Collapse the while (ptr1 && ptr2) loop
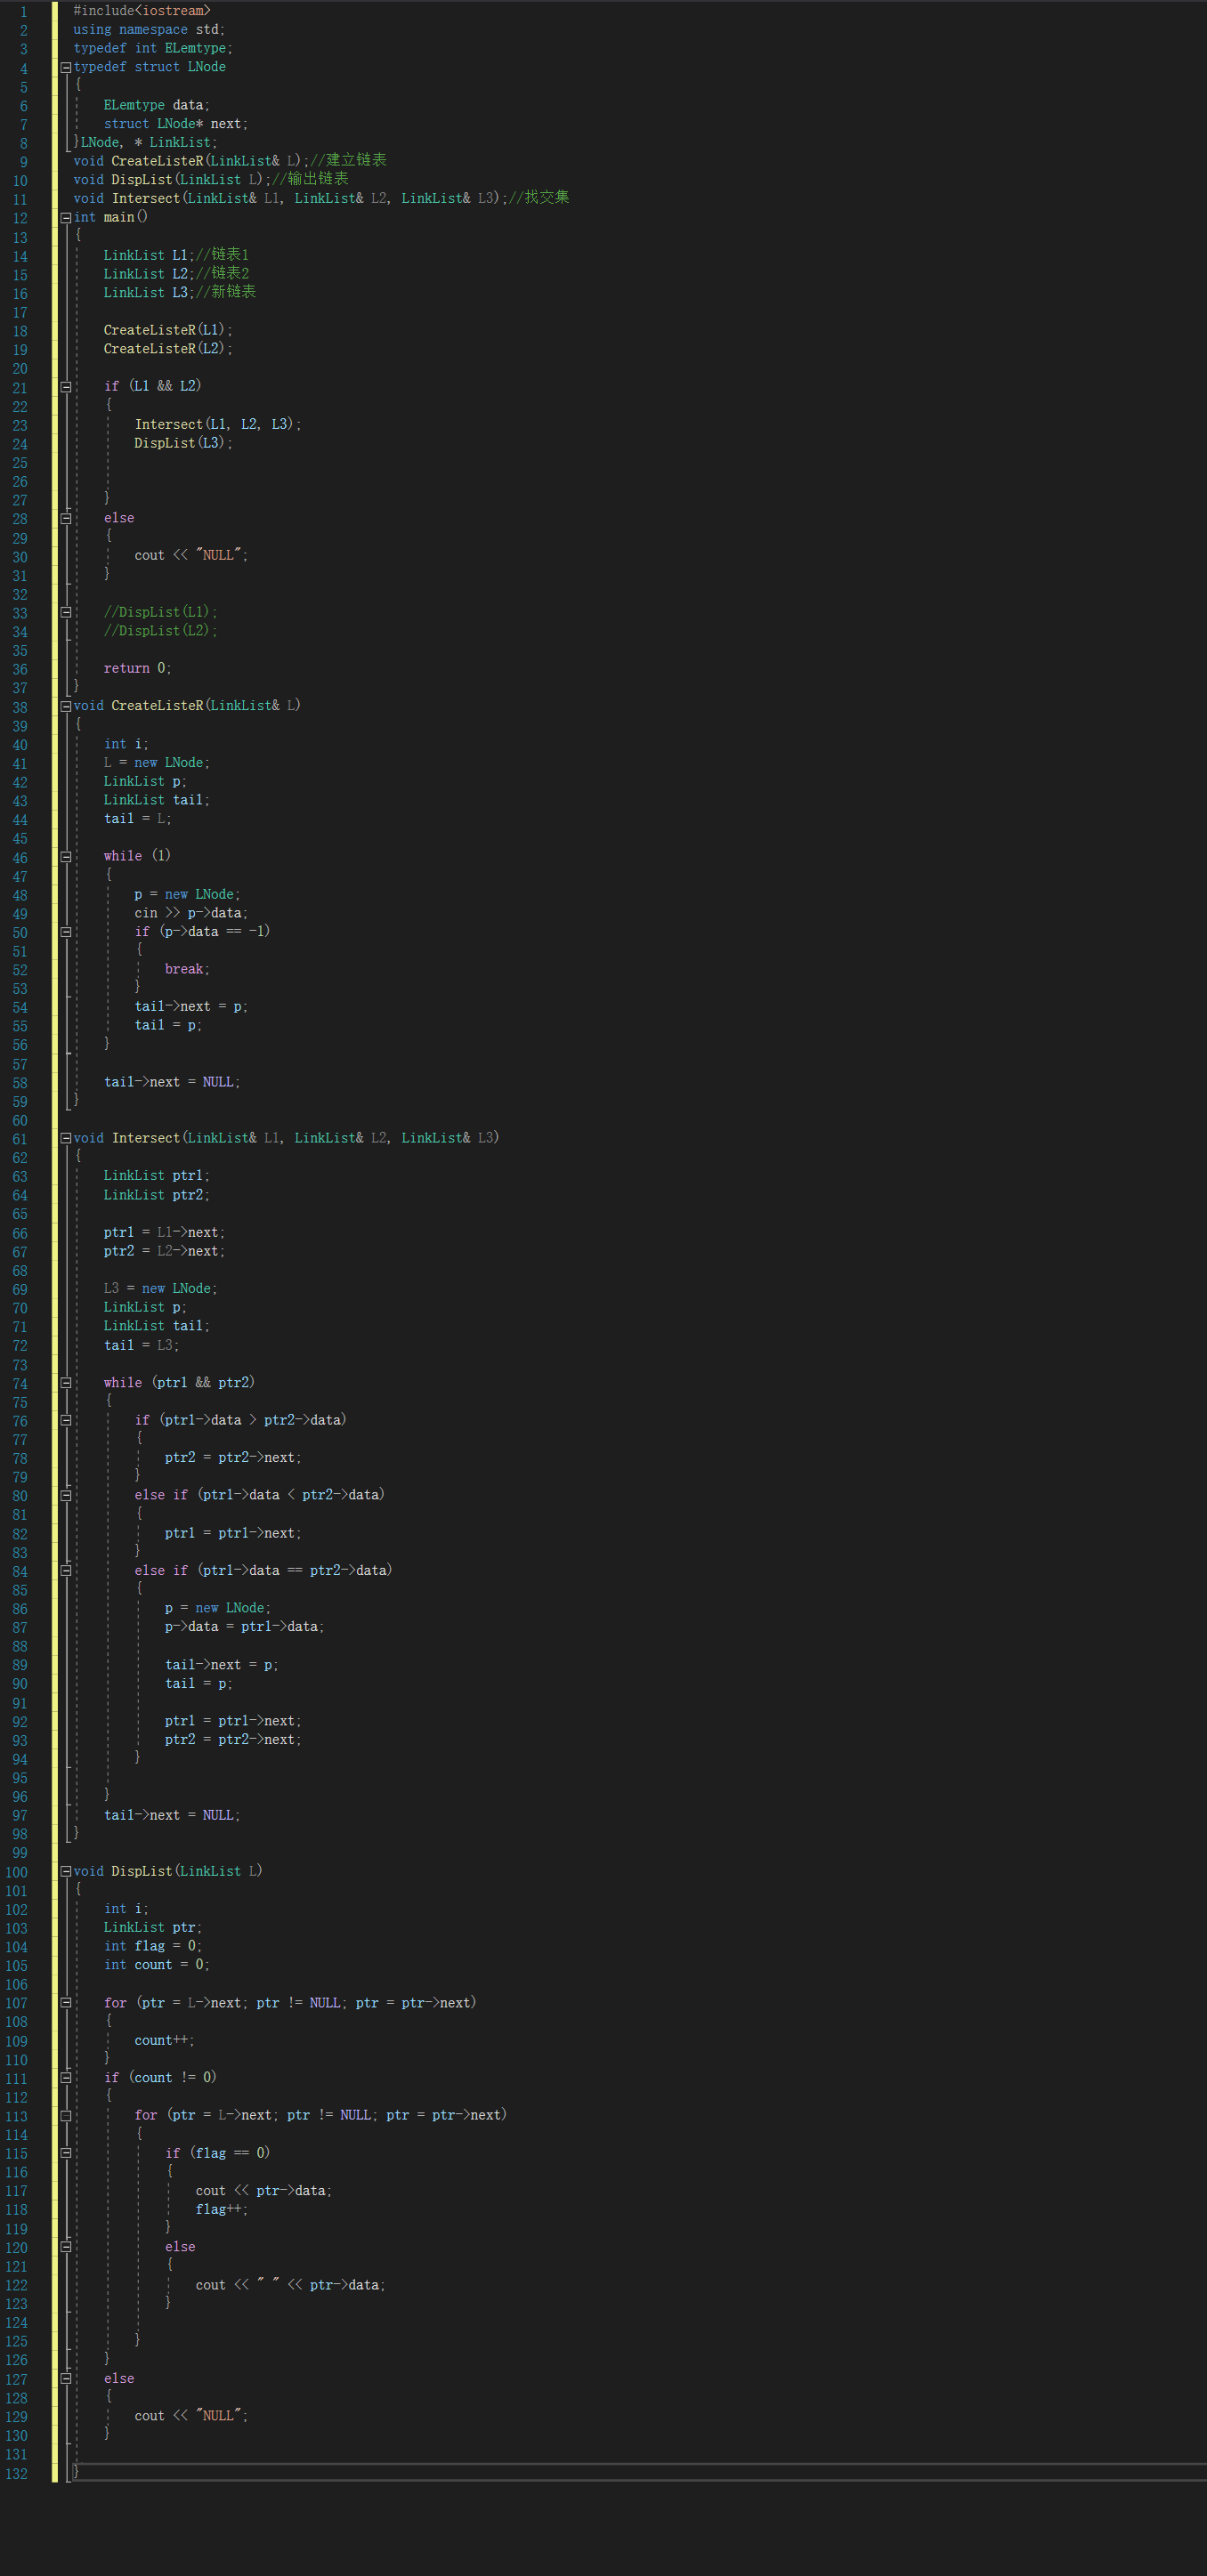Image resolution: width=1207 pixels, height=2576 pixels. [66, 1383]
